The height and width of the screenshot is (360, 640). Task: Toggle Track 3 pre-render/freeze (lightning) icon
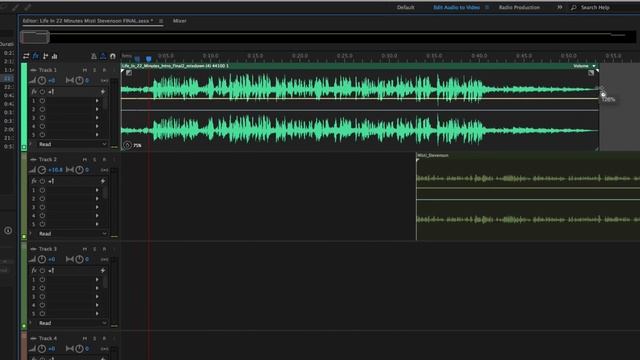(x=103, y=270)
